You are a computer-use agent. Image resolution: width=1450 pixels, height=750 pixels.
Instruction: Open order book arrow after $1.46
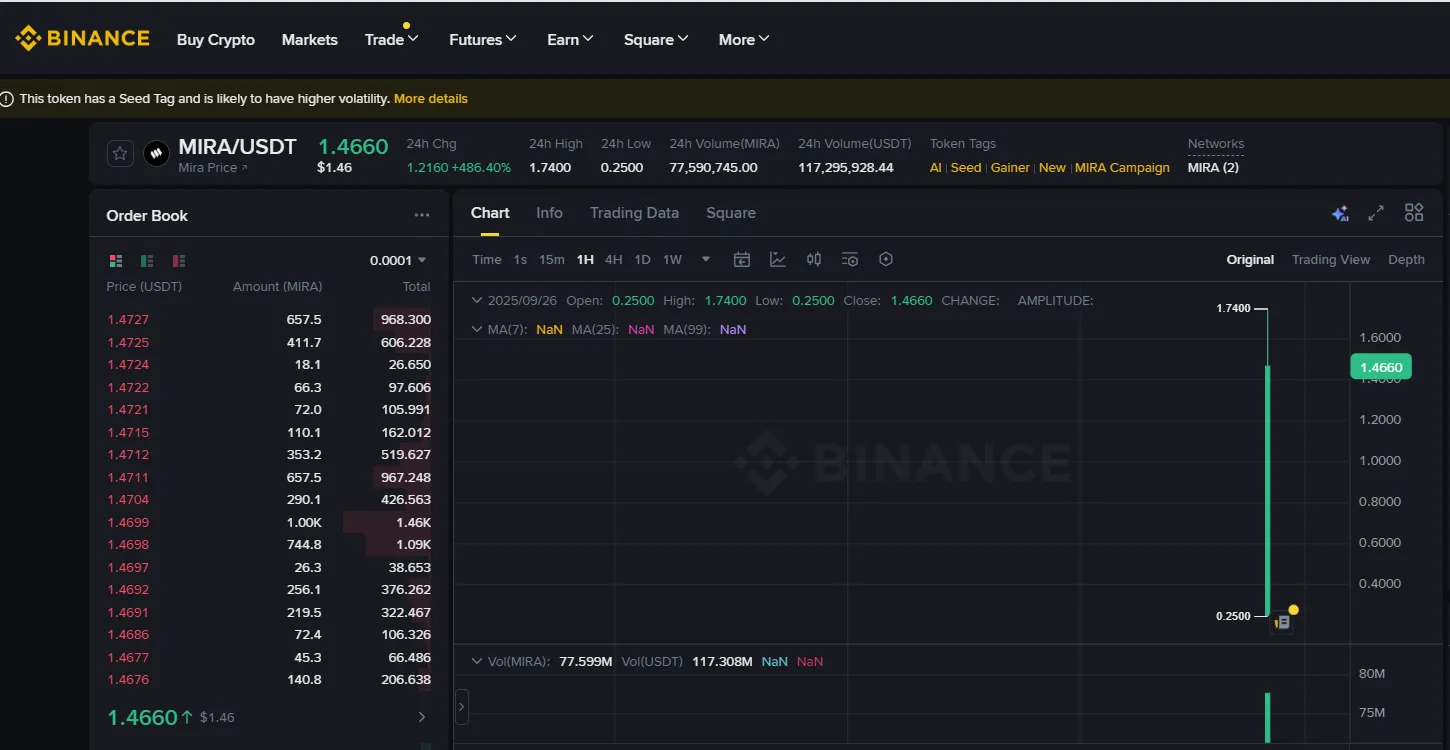pyautogui.click(x=422, y=717)
